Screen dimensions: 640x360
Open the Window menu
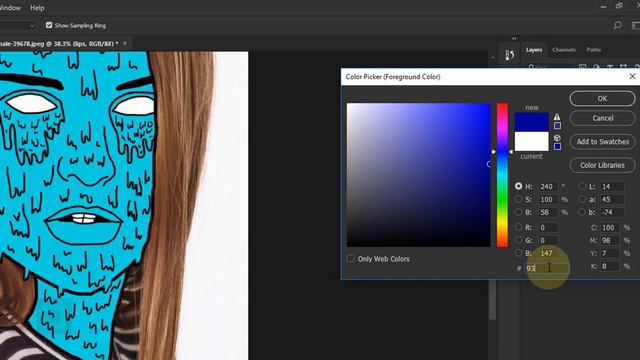coord(10,8)
